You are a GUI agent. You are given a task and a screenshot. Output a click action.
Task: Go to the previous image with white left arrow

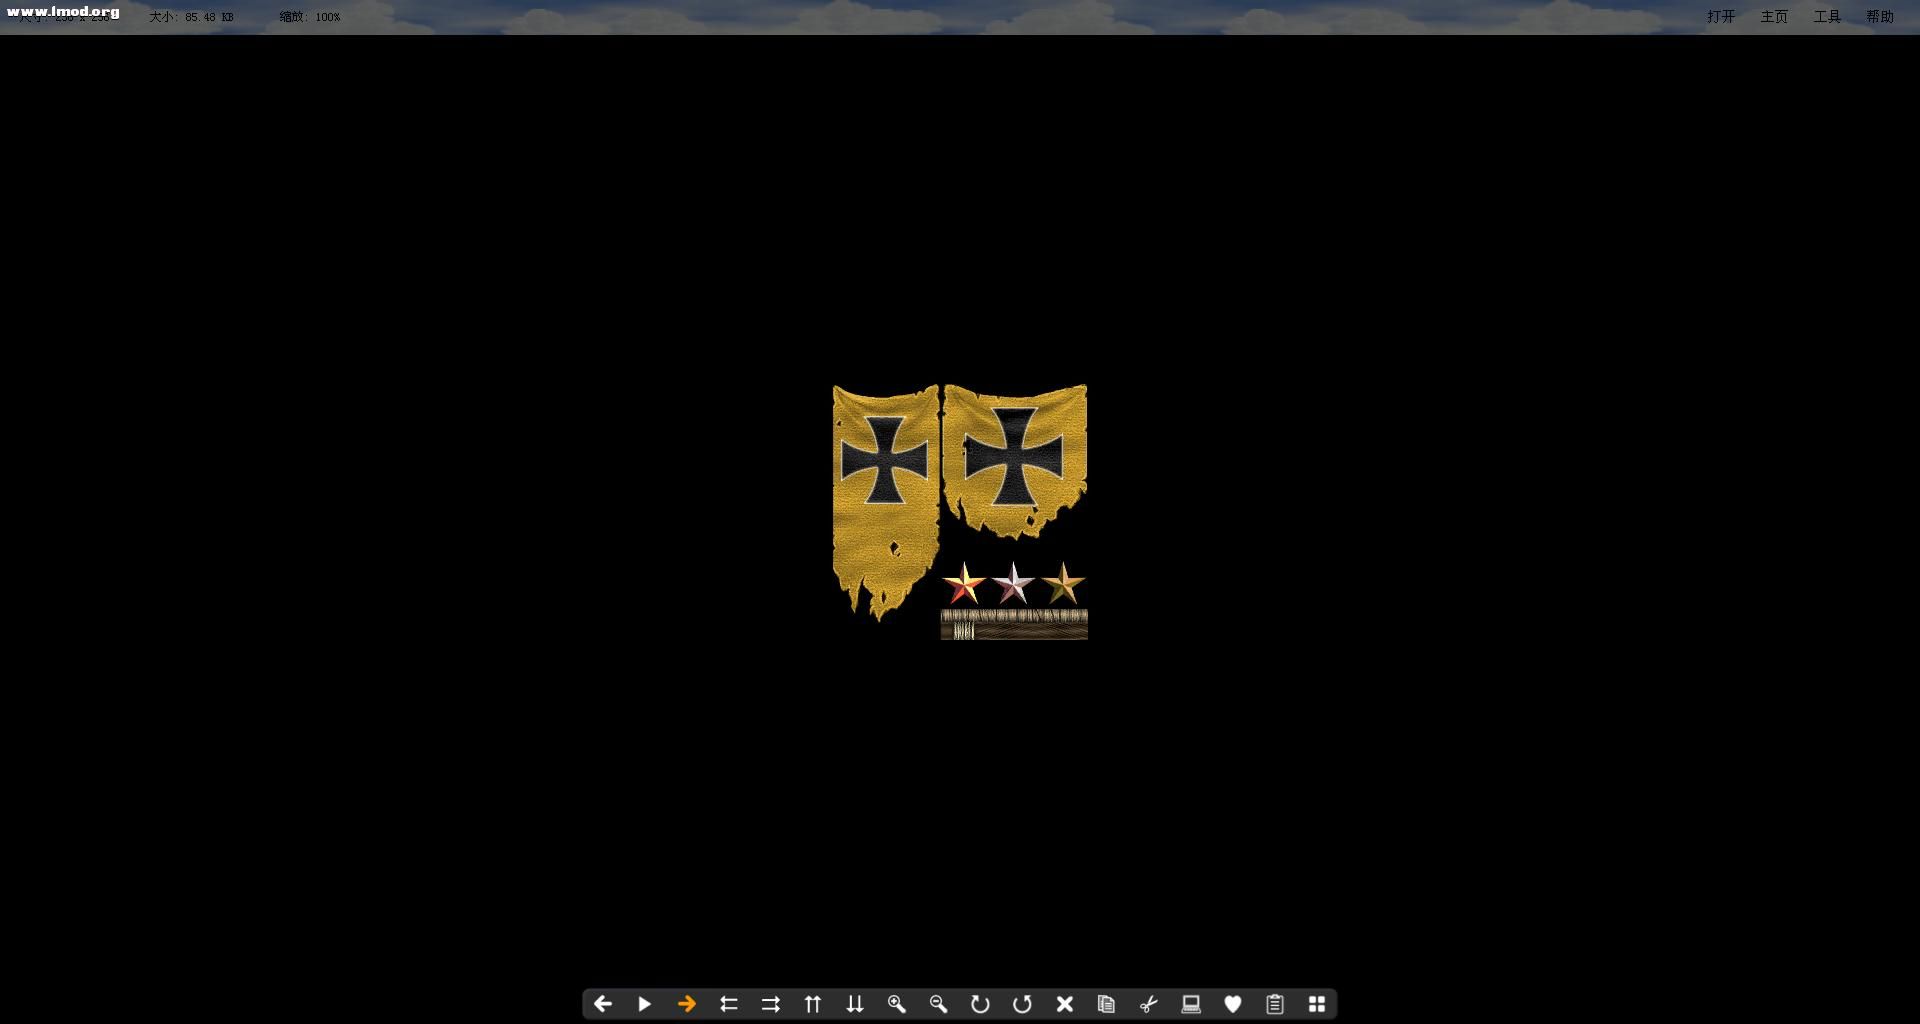602,1004
